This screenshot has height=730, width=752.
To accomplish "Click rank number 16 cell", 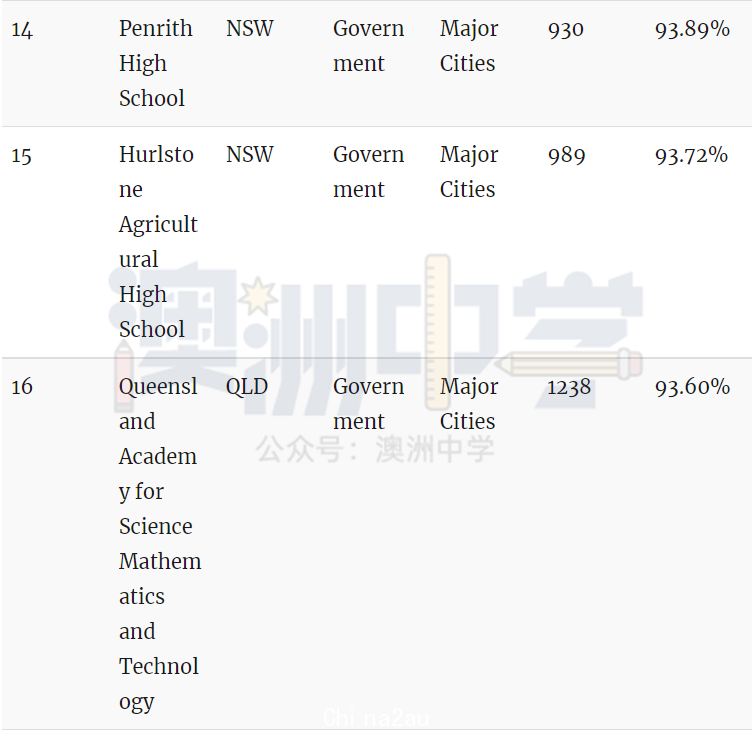I will pyautogui.click(x=22, y=387).
